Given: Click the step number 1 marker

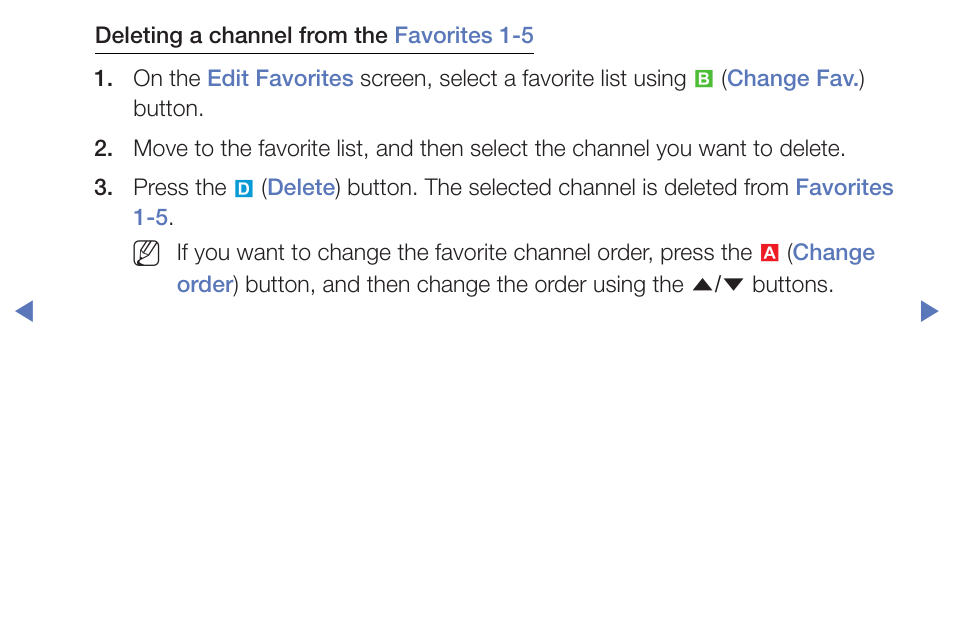Looking at the screenshot, I should (103, 78).
